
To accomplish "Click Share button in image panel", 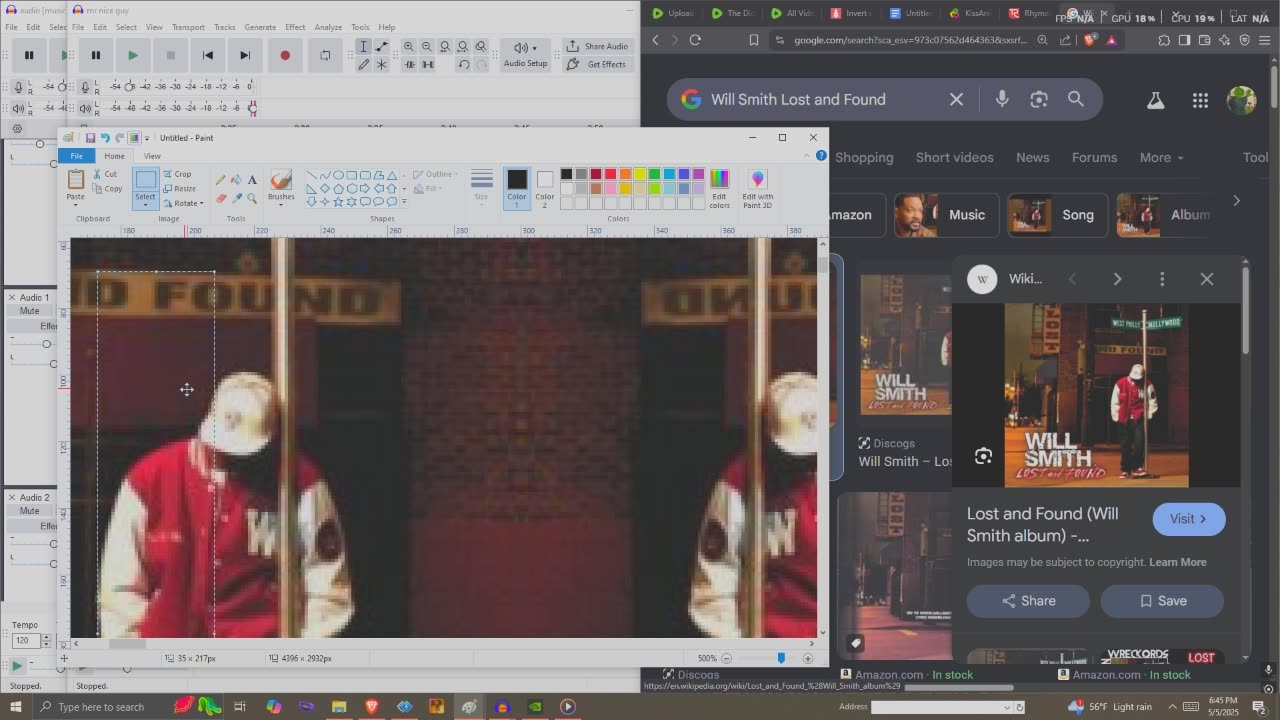I will pyautogui.click(x=1028, y=601).
